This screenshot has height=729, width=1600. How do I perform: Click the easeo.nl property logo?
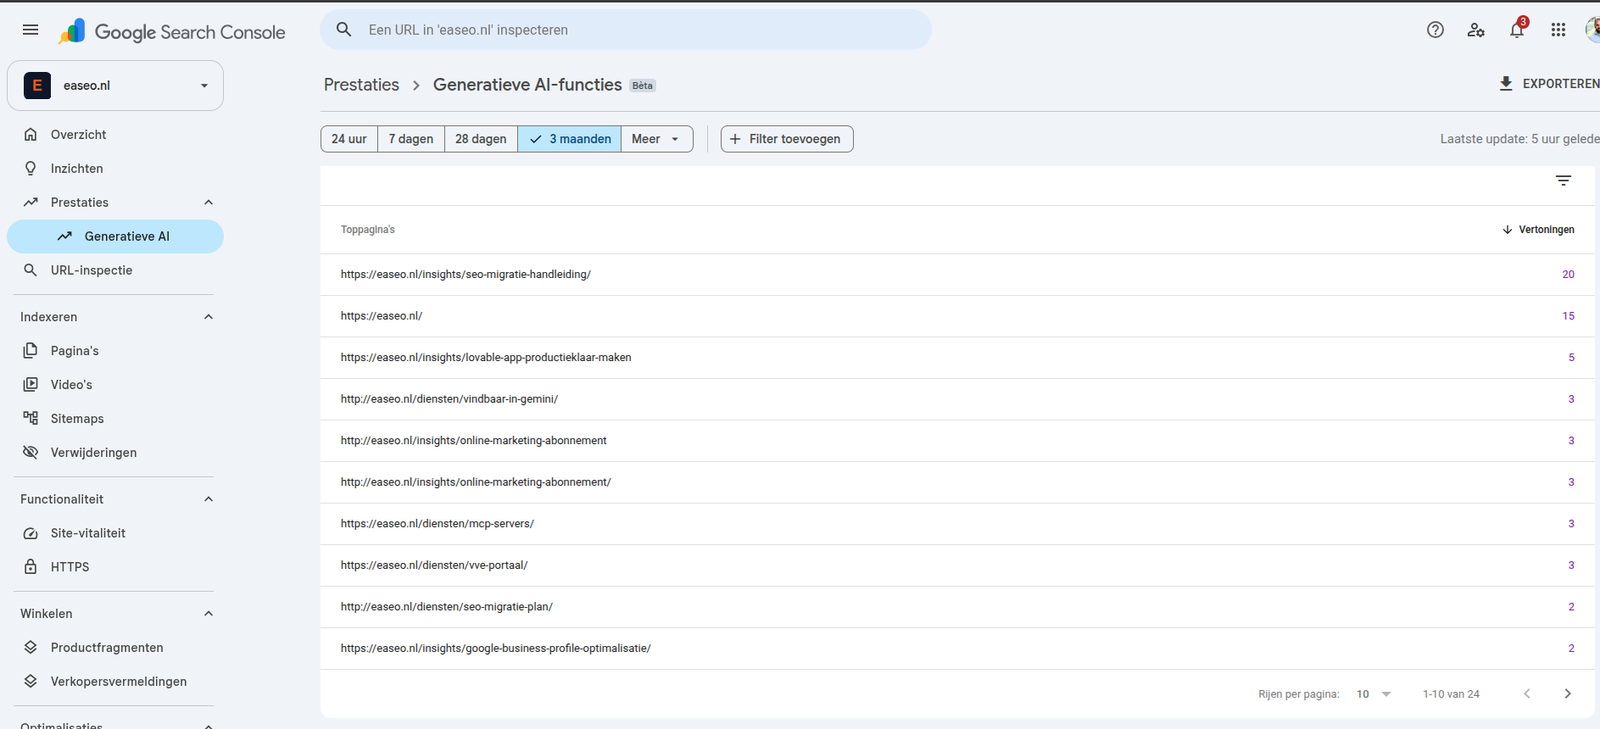37,85
